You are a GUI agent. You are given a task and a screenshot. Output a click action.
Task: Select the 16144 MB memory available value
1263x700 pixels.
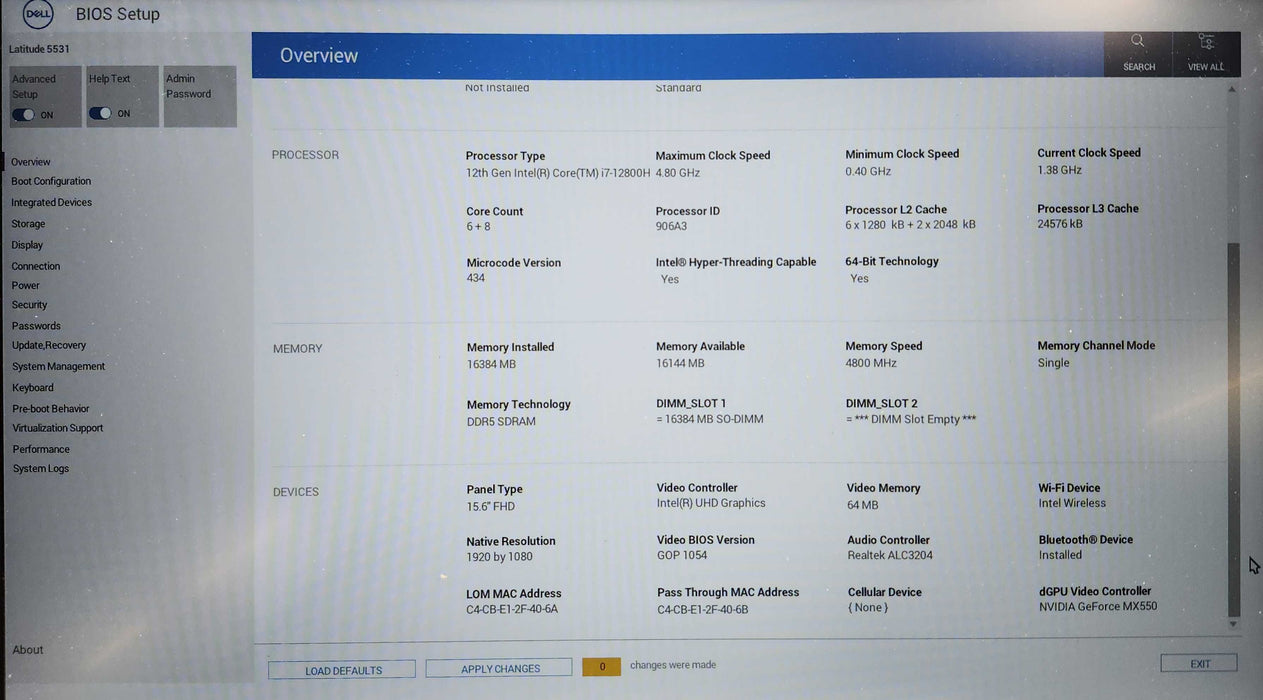(x=681, y=363)
